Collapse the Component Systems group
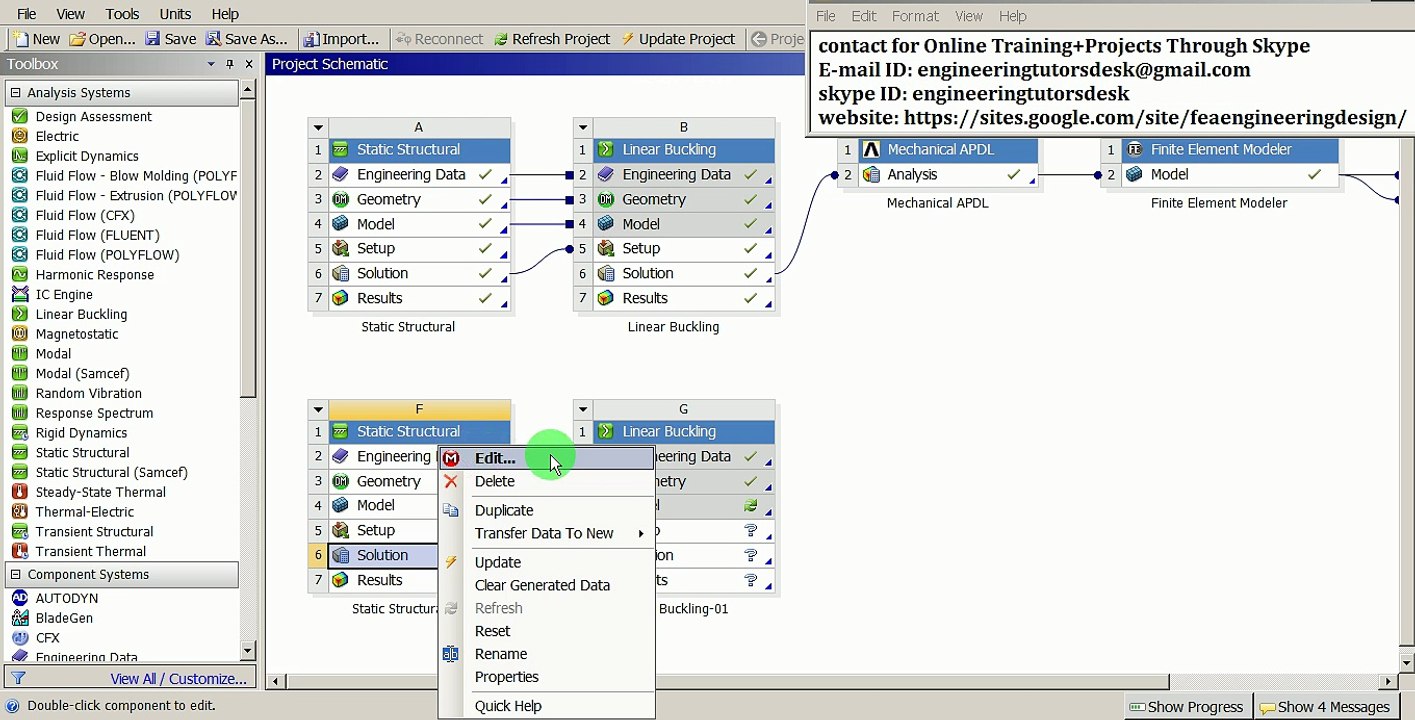The height and width of the screenshot is (720, 1415). point(15,574)
